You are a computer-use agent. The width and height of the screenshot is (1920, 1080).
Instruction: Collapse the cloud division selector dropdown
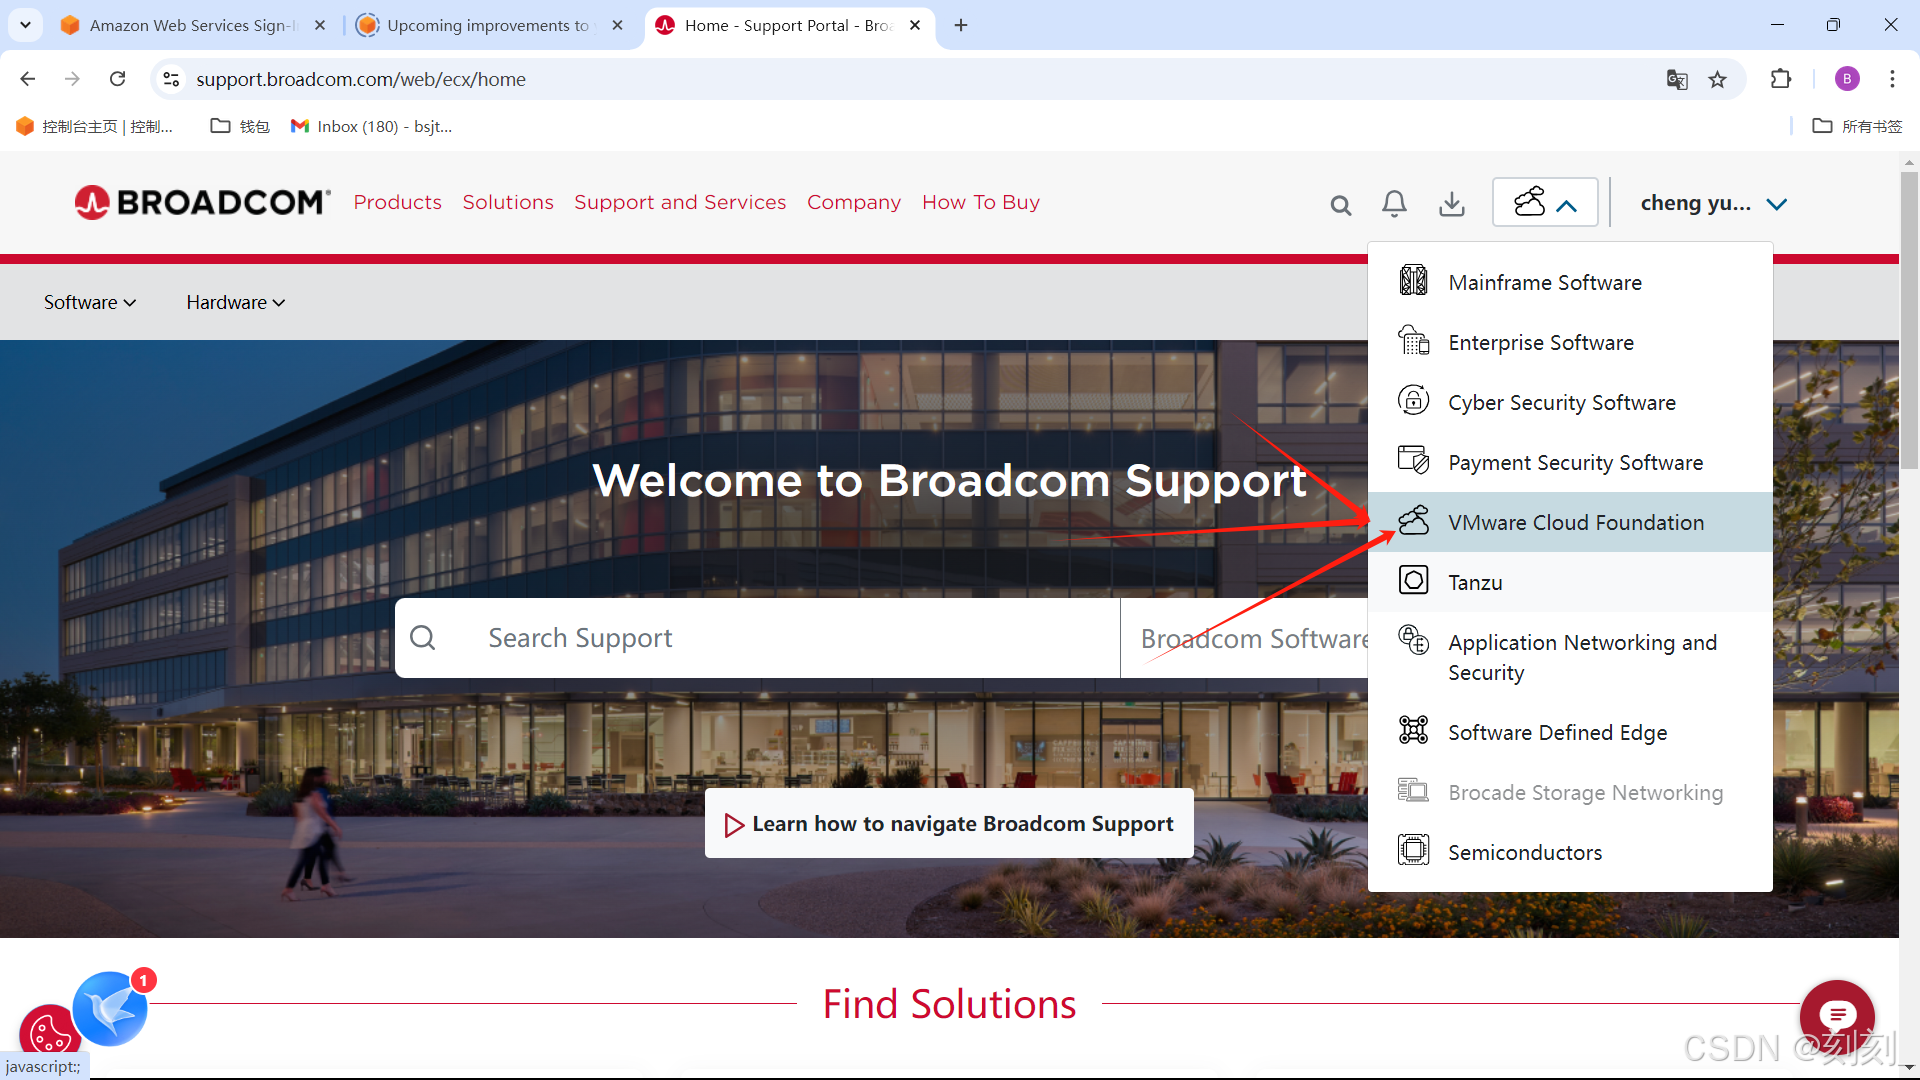pos(1545,203)
